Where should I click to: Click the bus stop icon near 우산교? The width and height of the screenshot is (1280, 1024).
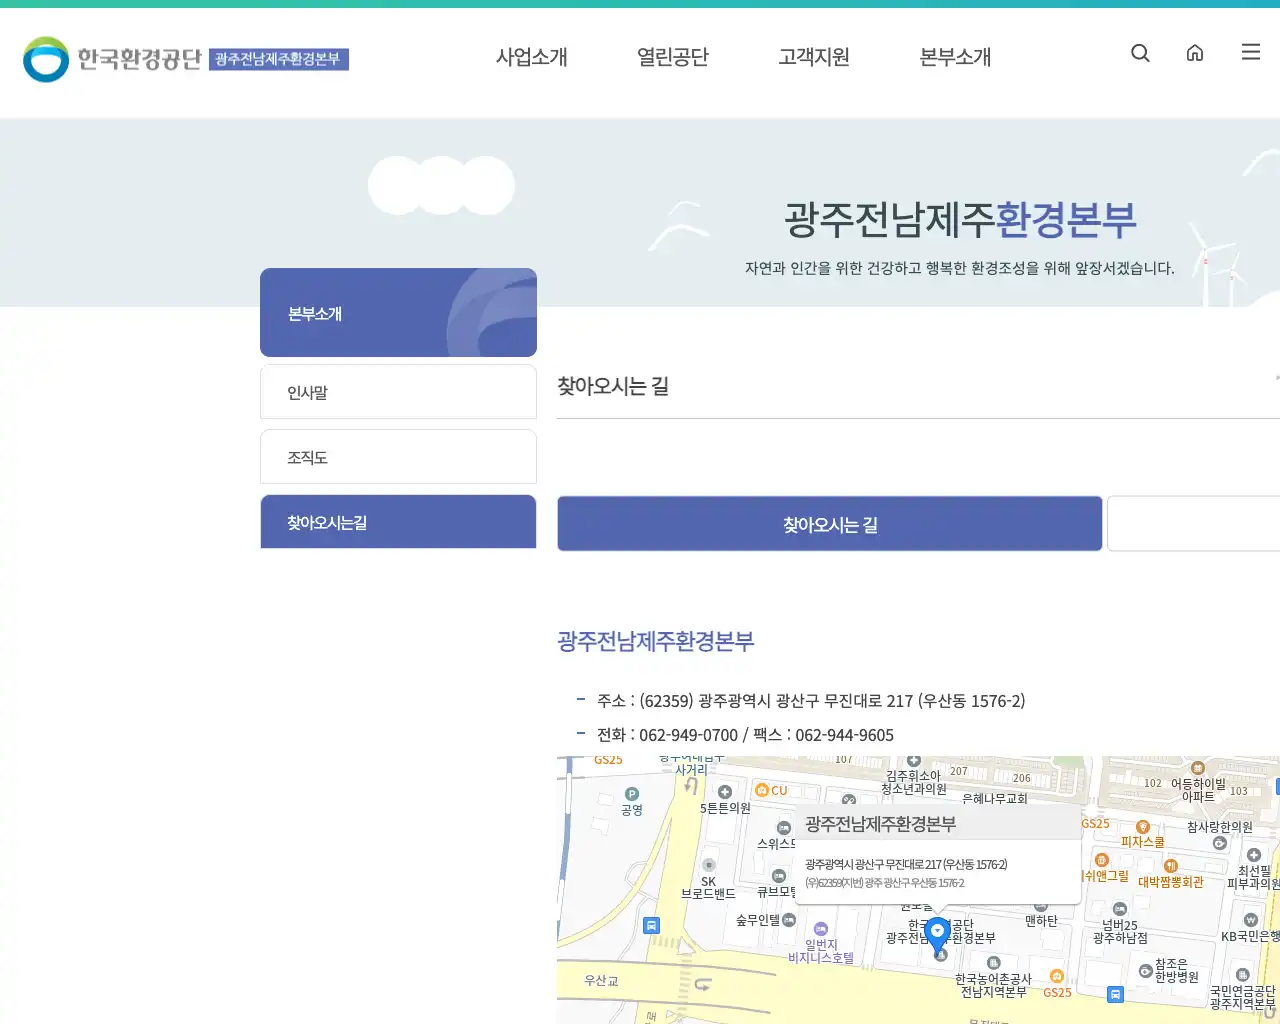651,925
